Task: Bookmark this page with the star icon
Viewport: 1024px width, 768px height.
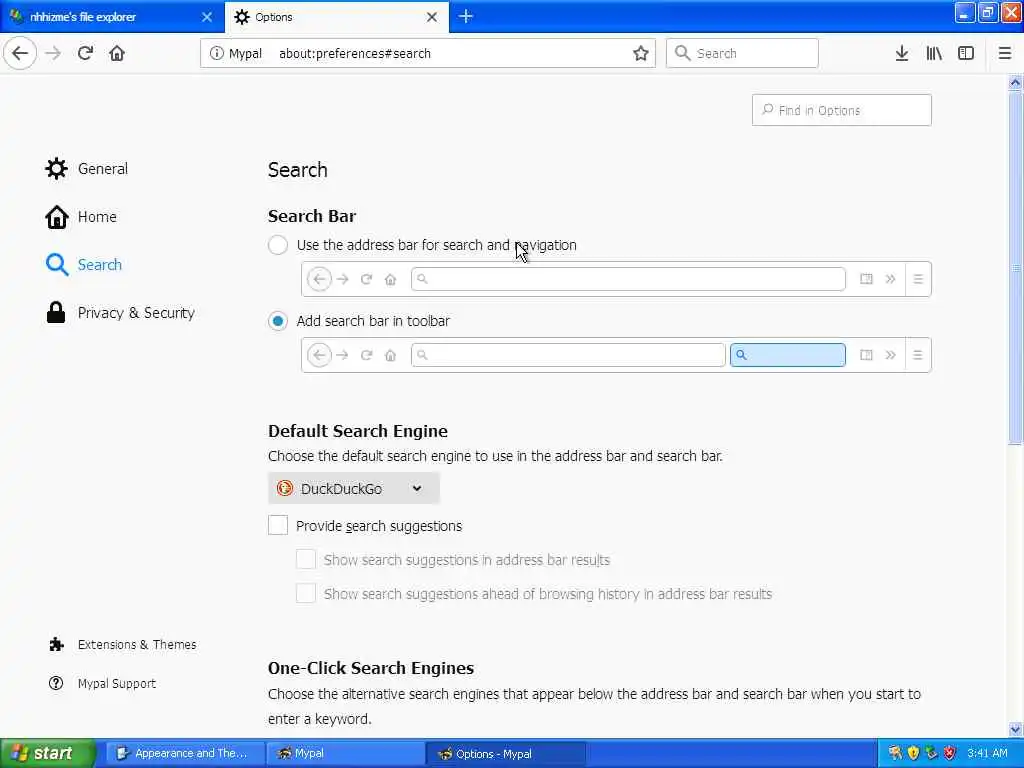Action: tap(641, 54)
